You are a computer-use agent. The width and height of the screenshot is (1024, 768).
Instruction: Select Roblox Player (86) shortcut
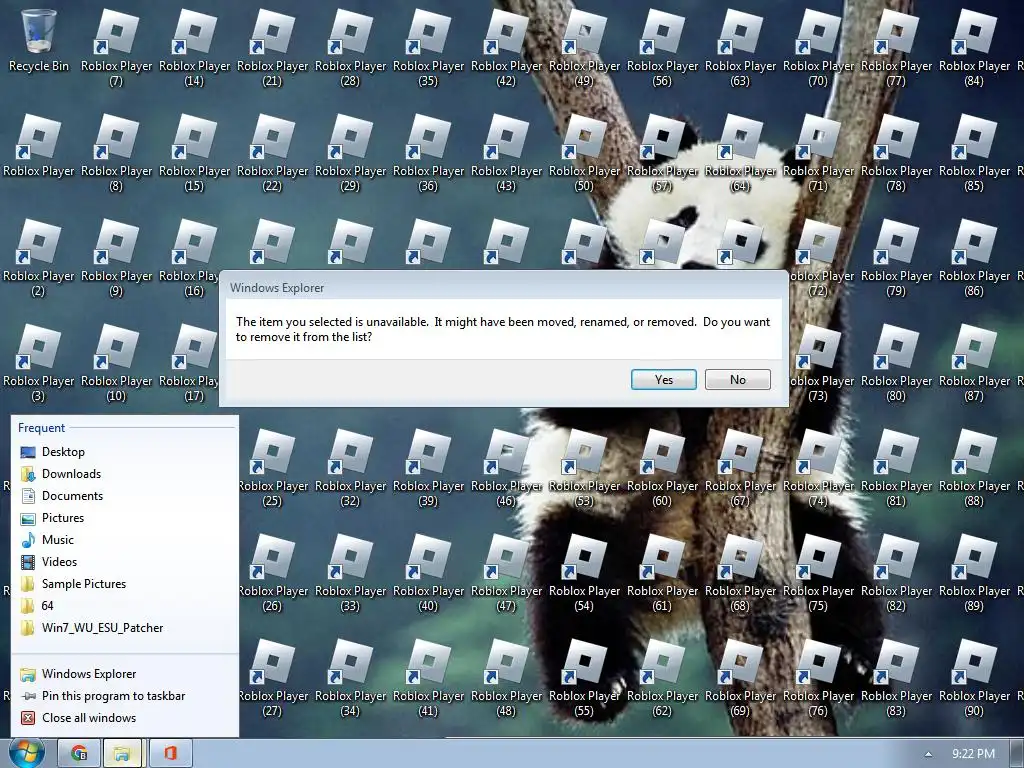974,257
